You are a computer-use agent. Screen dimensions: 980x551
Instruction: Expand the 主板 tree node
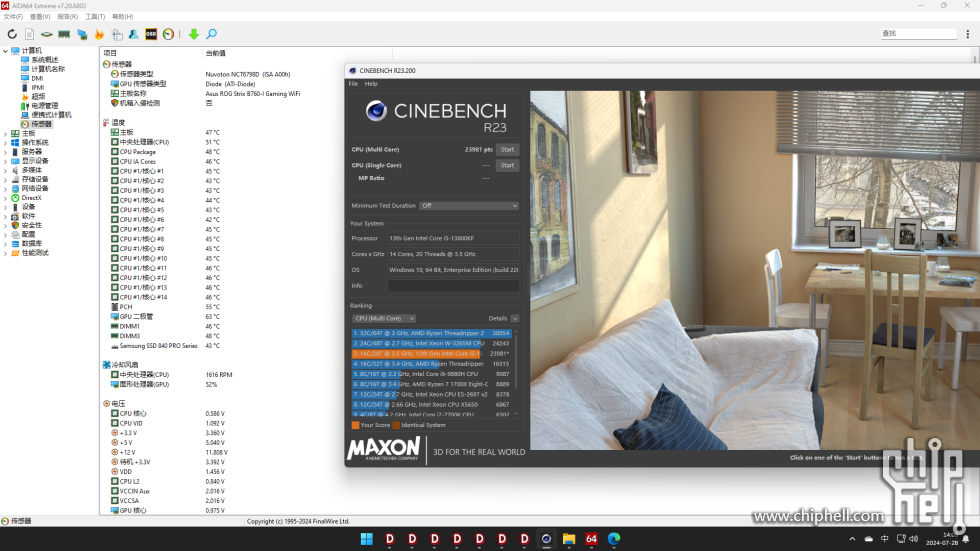click(x=6, y=134)
